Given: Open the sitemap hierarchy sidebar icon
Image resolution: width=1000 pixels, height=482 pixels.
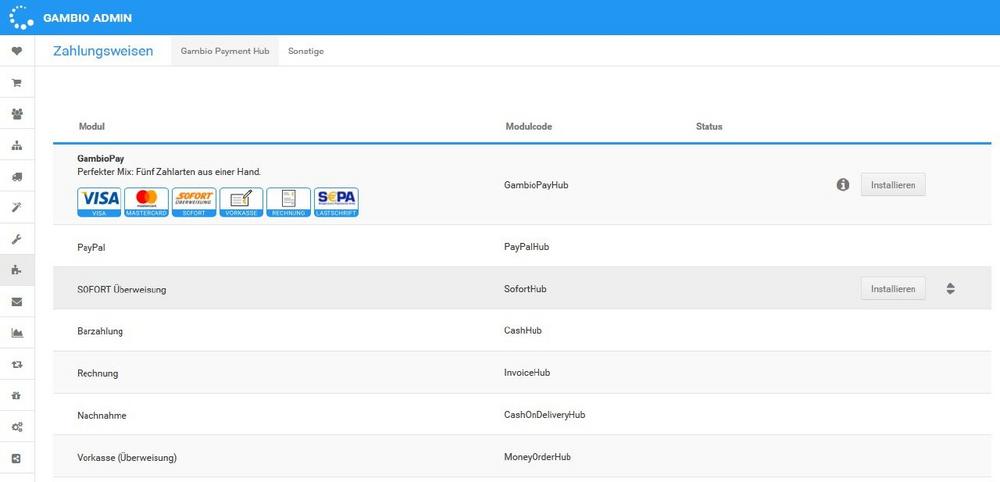Looking at the screenshot, I should tap(17, 145).
